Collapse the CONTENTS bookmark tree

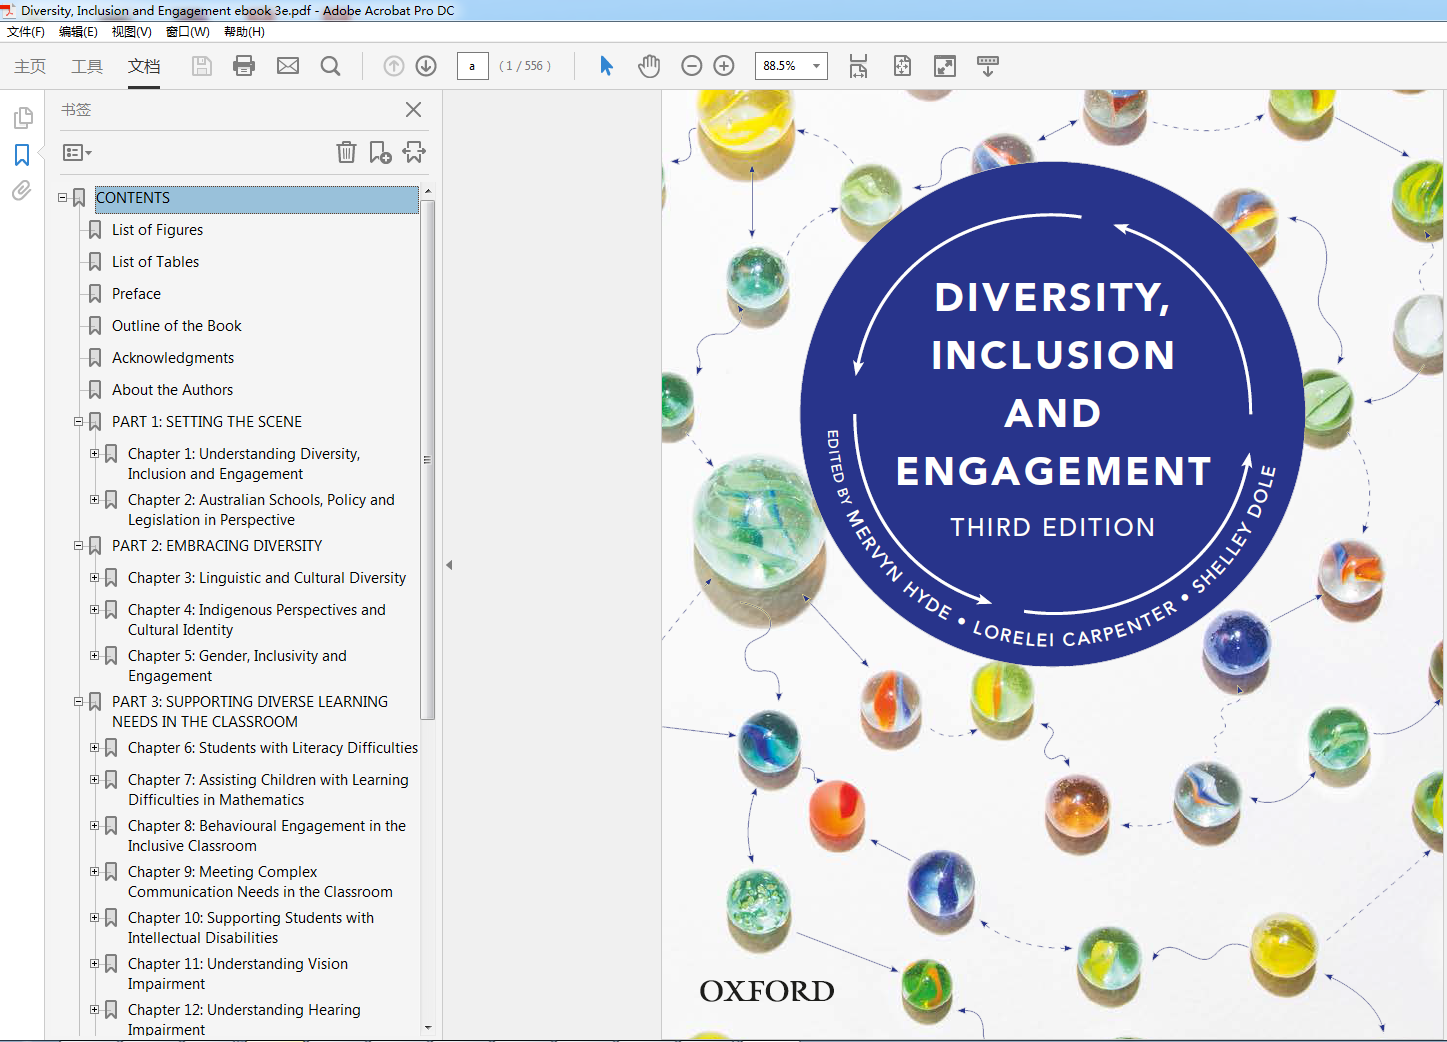[62, 198]
